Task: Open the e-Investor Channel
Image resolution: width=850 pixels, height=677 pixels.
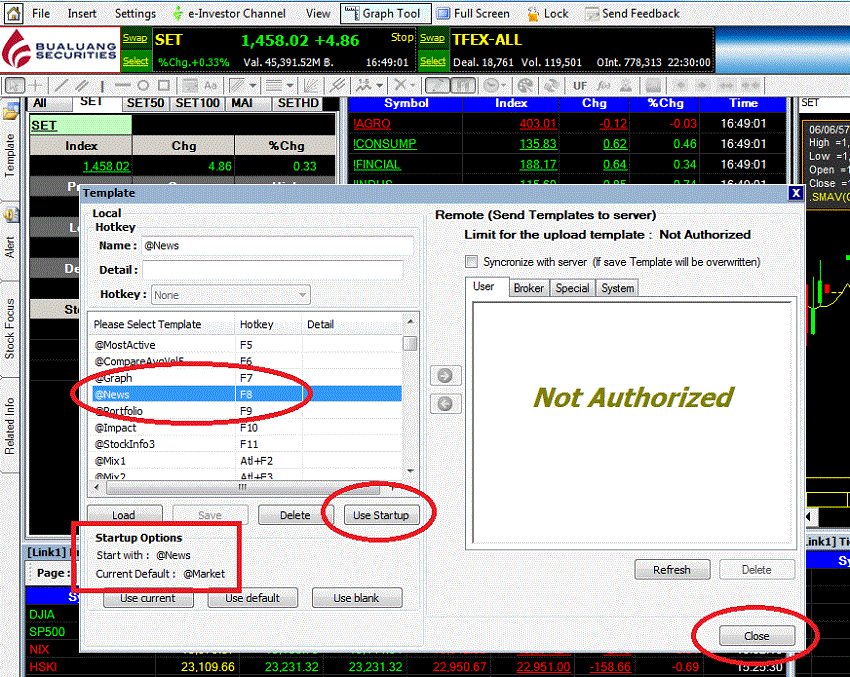Action: point(229,14)
